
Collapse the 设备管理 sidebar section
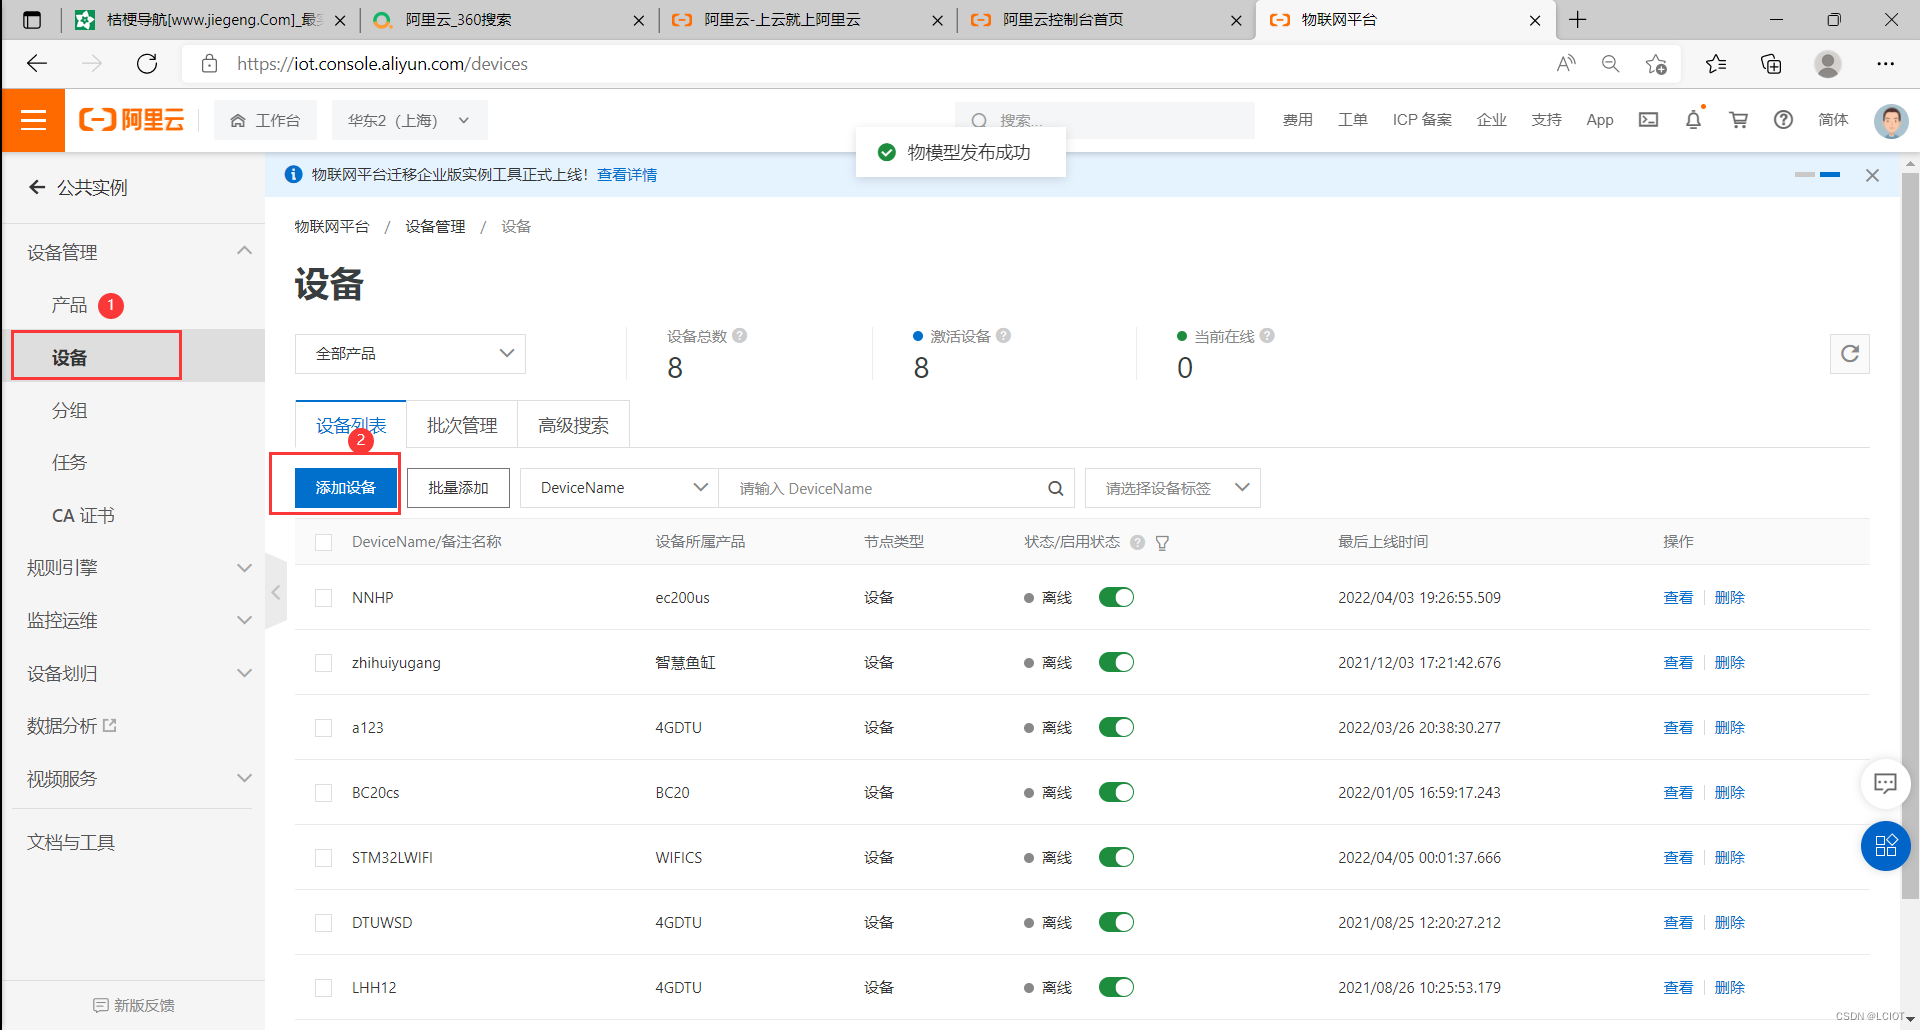pyautogui.click(x=244, y=251)
